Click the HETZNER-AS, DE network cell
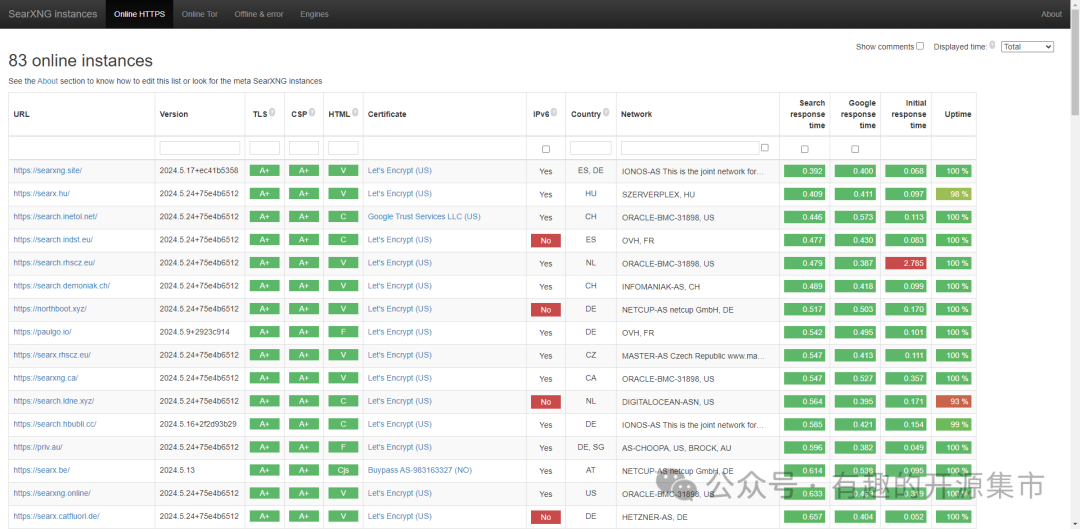 (654, 517)
